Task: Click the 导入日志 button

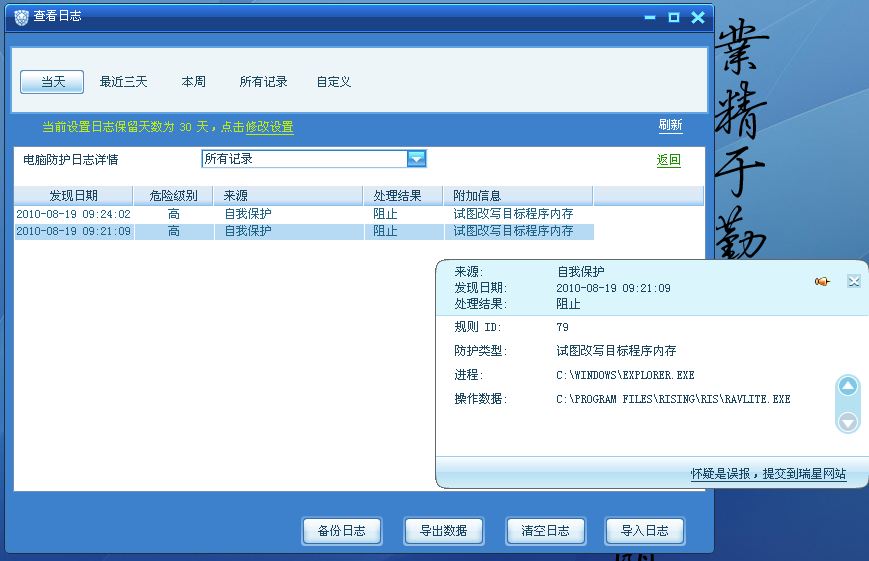Action: point(645,531)
